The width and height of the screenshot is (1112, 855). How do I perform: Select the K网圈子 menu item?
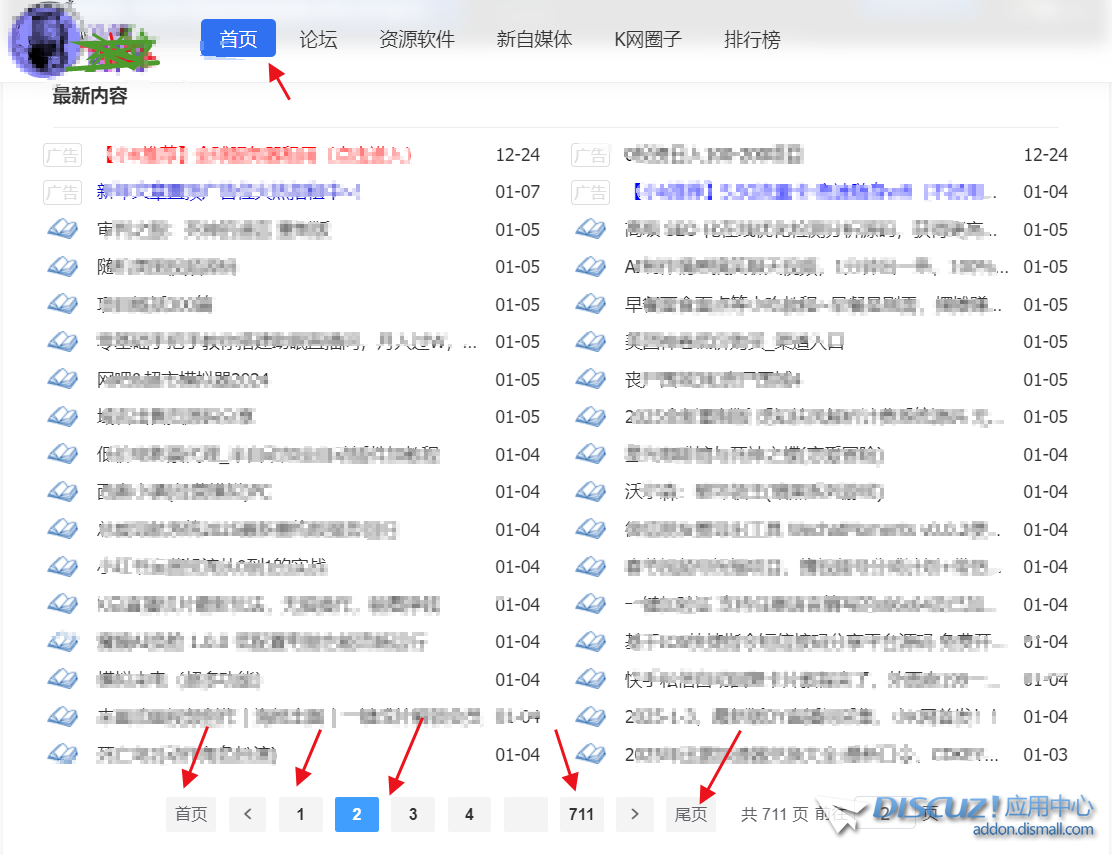pyautogui.click(x=648, y=40)
